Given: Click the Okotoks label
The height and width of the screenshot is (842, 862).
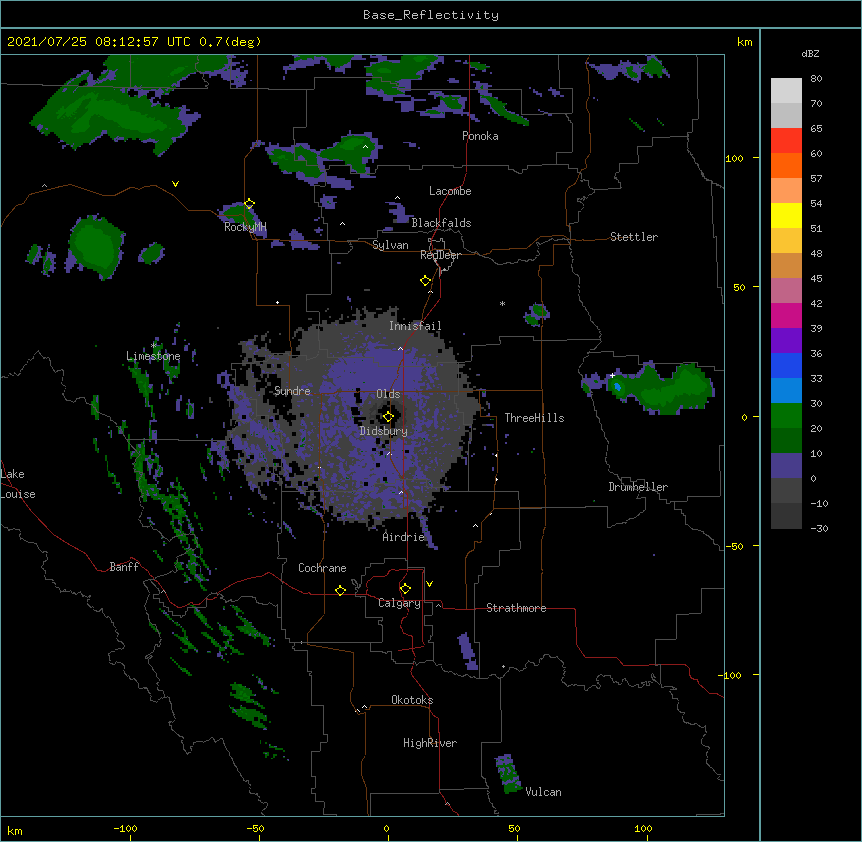Looking at the screenshot, I should tap(412, 700).
